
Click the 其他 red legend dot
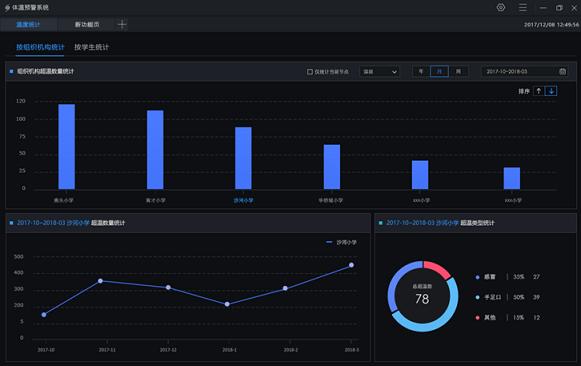477,317
